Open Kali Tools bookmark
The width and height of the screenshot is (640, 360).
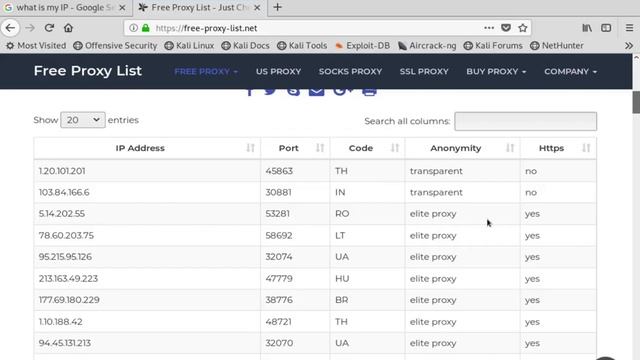(302, 46)
